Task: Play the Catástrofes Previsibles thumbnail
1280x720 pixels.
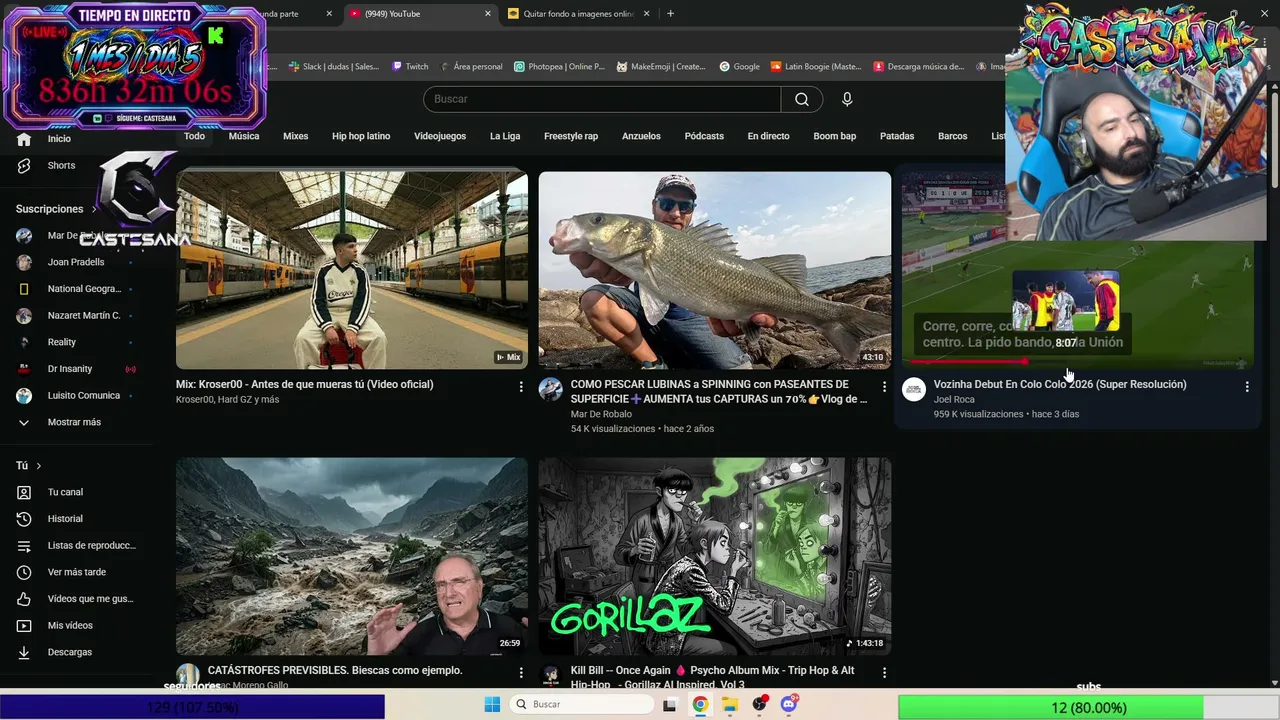Action: tap(352, 556)
